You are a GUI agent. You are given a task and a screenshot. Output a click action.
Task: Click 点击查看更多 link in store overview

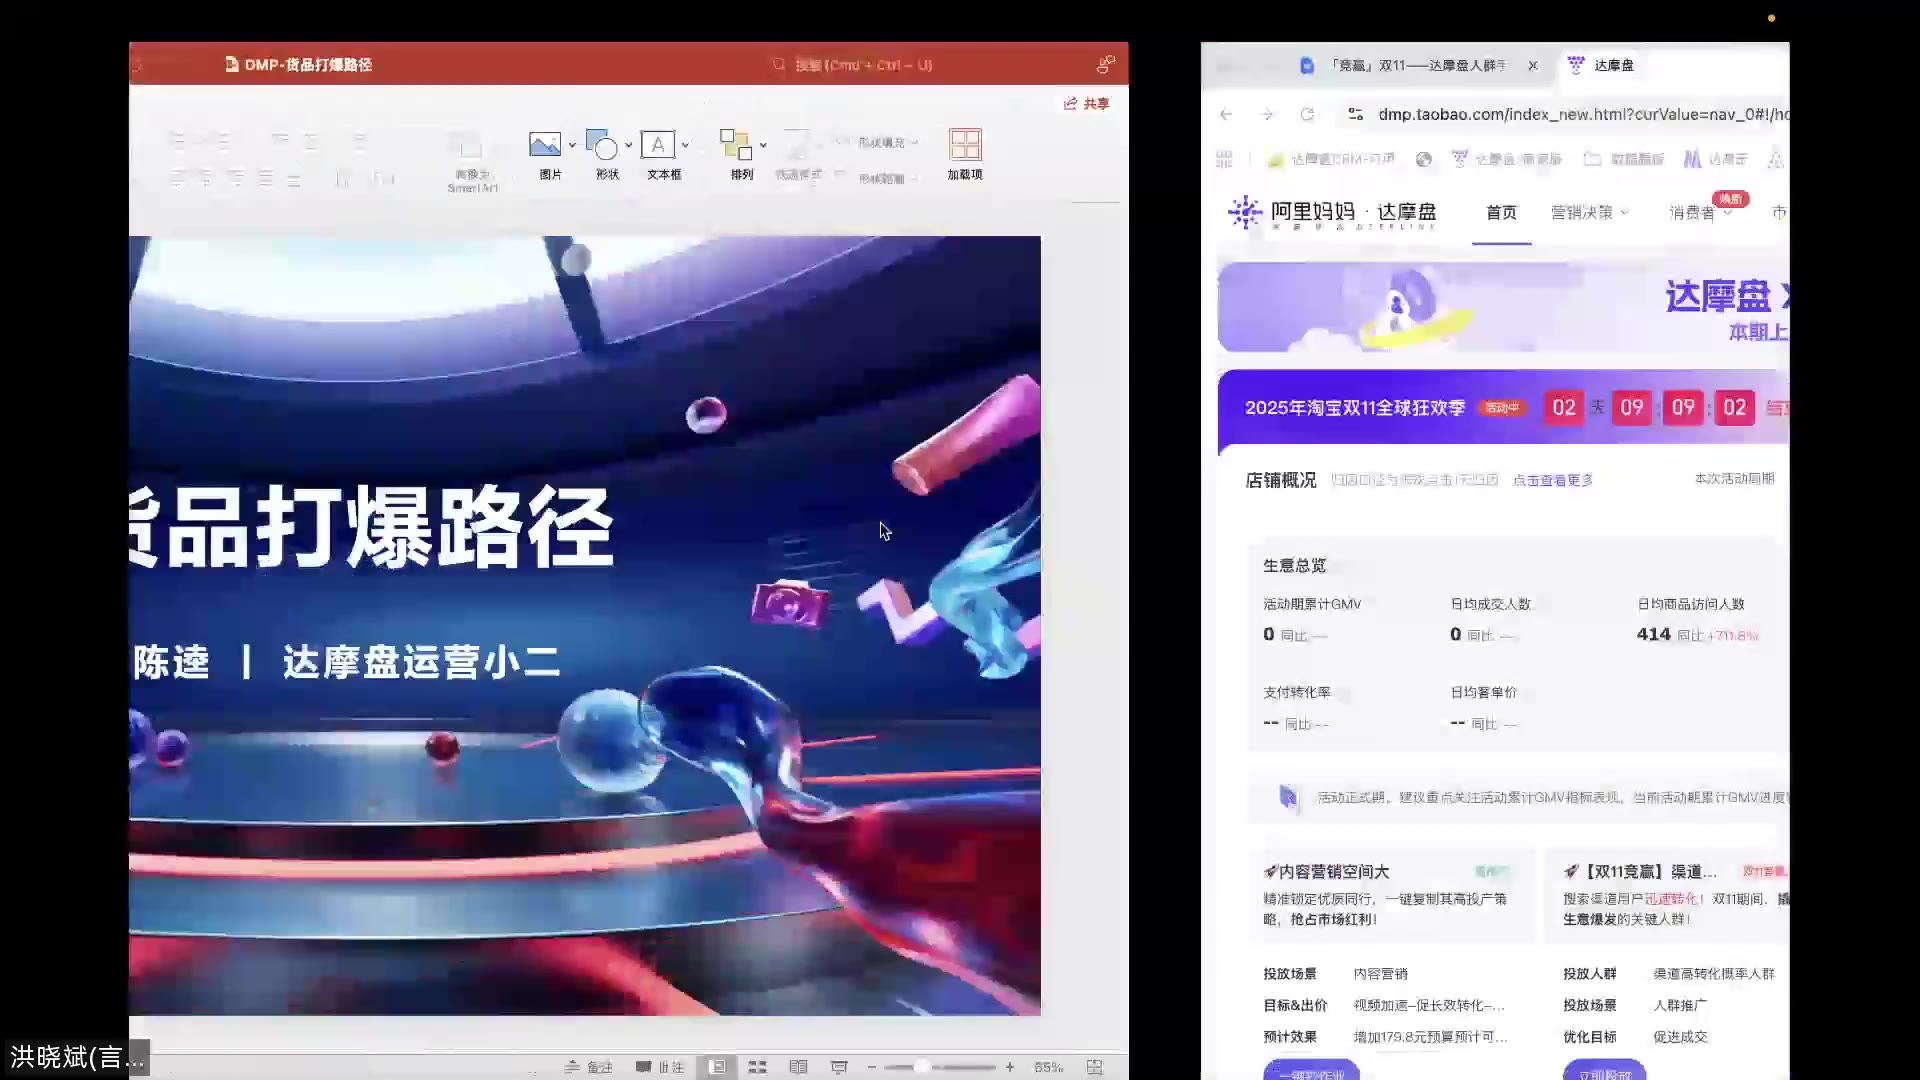pos(1551,479)
